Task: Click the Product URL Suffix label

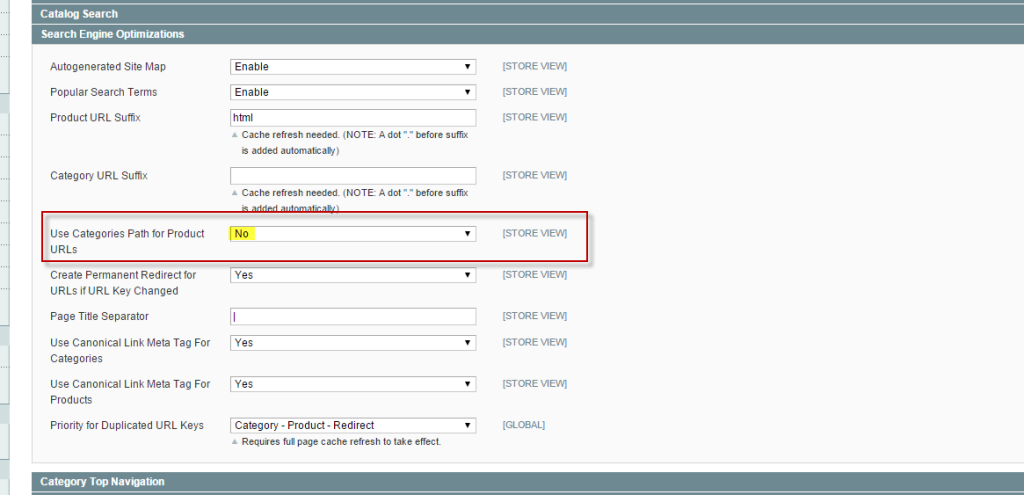Action: click(x=95, y=118)
